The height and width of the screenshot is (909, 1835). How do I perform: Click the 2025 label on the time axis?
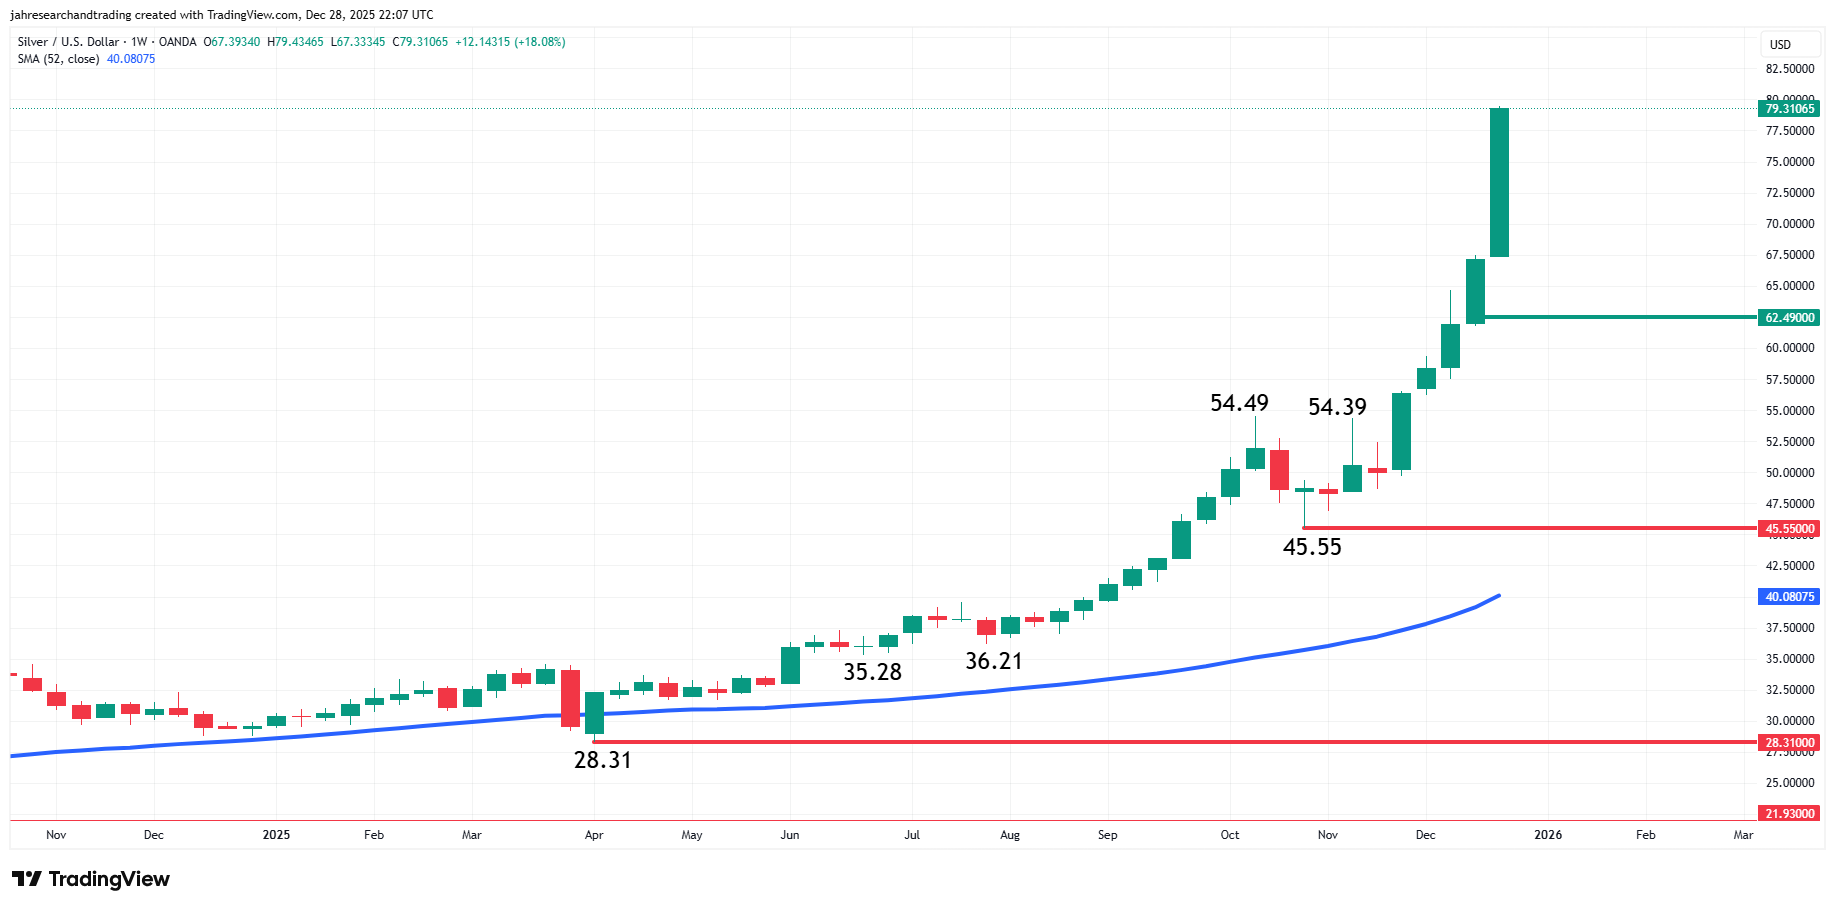click(276, 835)
